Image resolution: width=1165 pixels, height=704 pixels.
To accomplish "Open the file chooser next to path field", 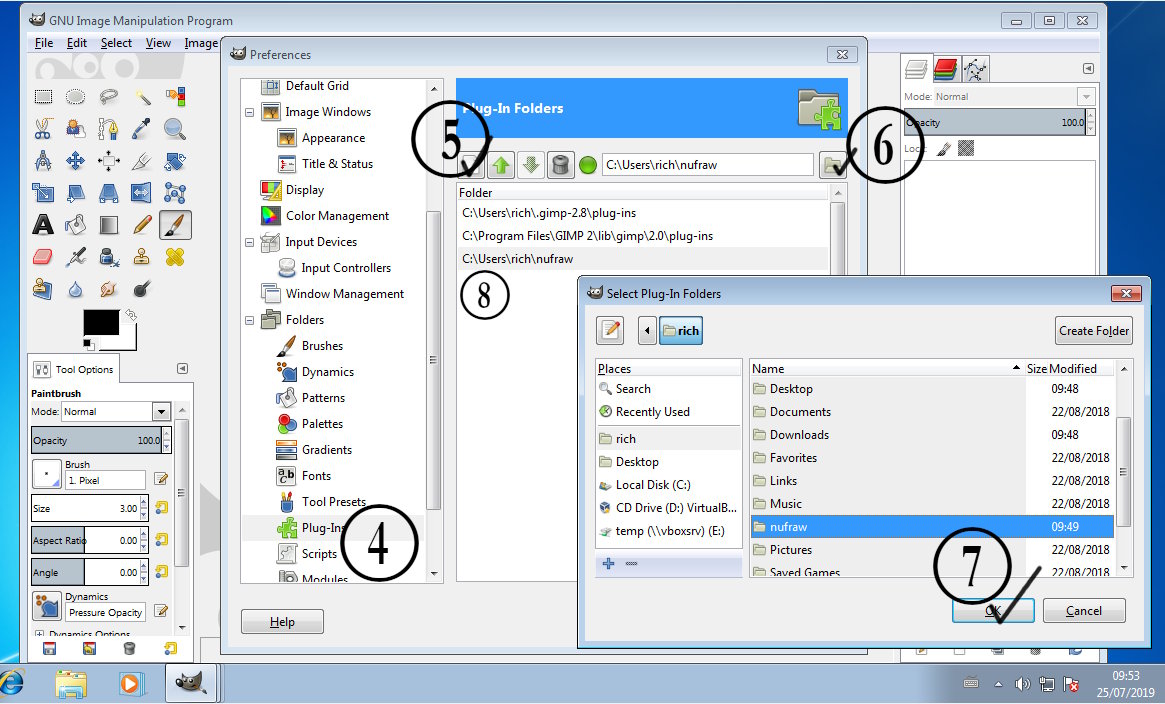I will tap(832, 165).
